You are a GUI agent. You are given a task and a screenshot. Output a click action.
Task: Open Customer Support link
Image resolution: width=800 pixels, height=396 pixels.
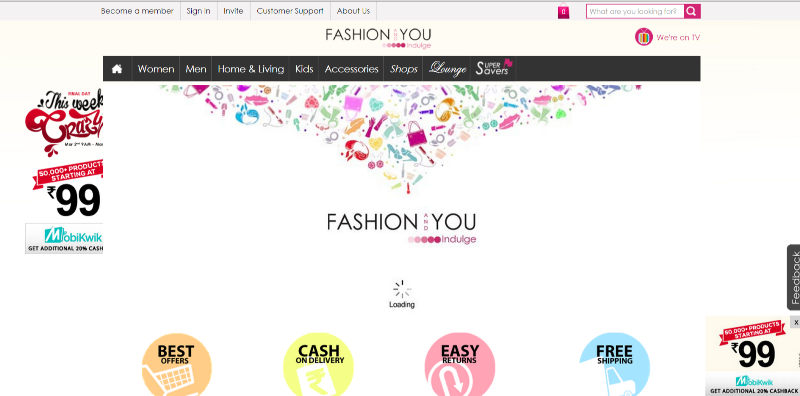[x=290, y=11]
